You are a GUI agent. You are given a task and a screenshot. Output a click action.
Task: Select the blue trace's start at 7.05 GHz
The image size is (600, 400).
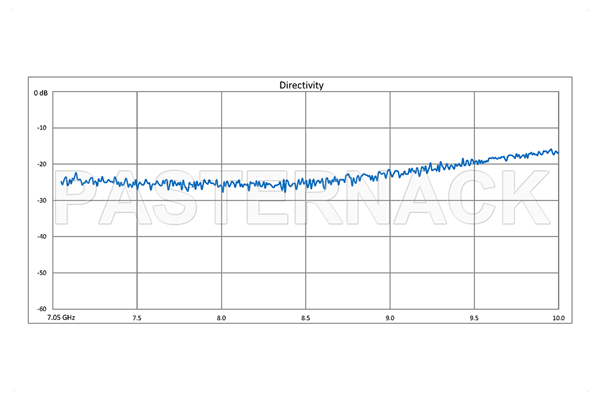[62, 182]
